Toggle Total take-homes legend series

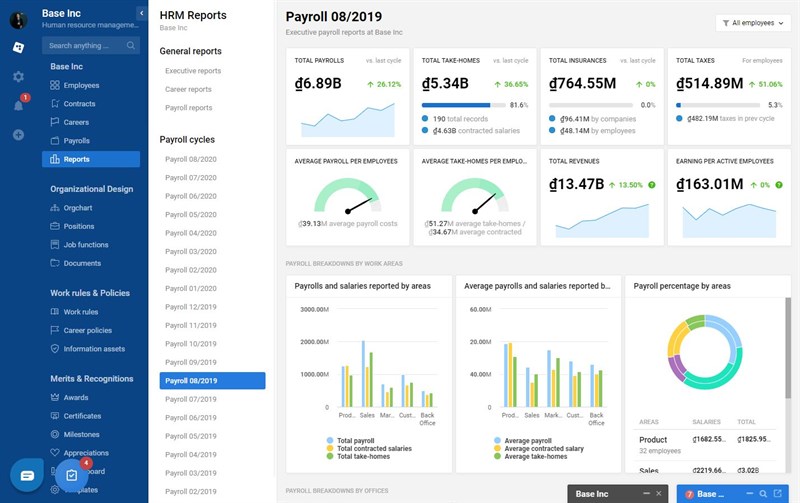click(x=364, y=457)
